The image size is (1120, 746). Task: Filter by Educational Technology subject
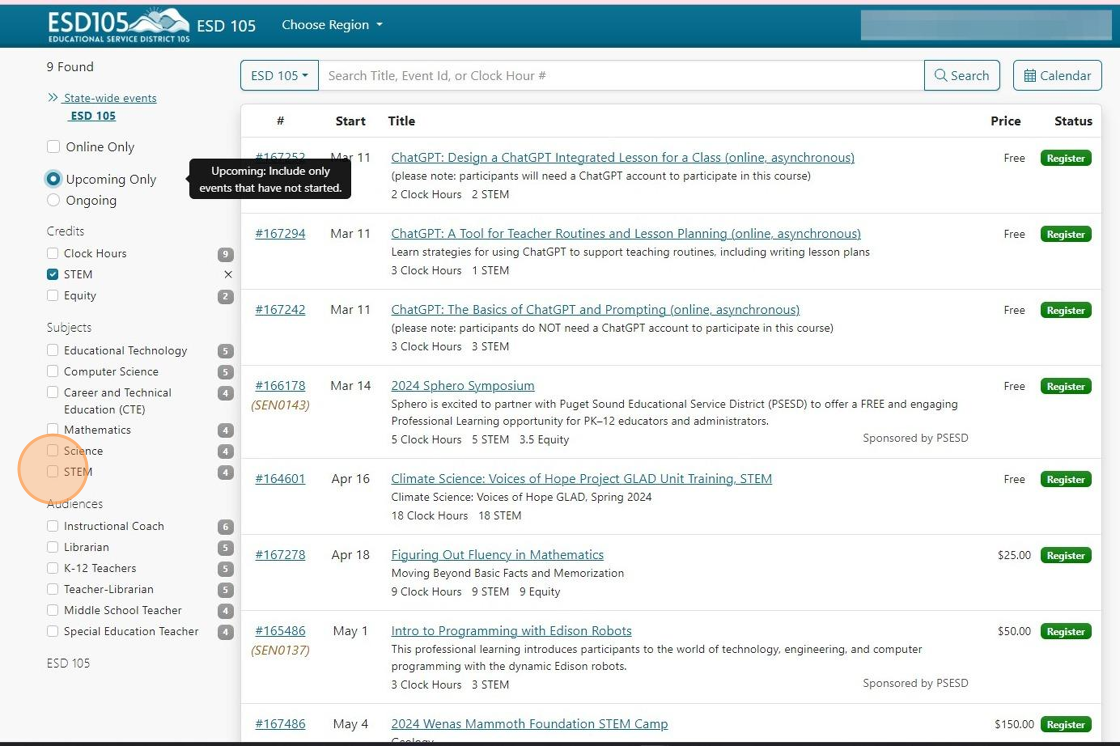click(x=53, y=350)
